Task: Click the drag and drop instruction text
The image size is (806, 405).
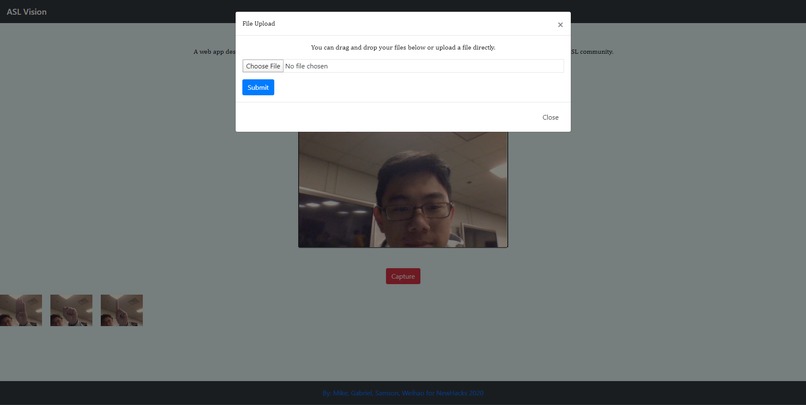Action: pos(403,47)
